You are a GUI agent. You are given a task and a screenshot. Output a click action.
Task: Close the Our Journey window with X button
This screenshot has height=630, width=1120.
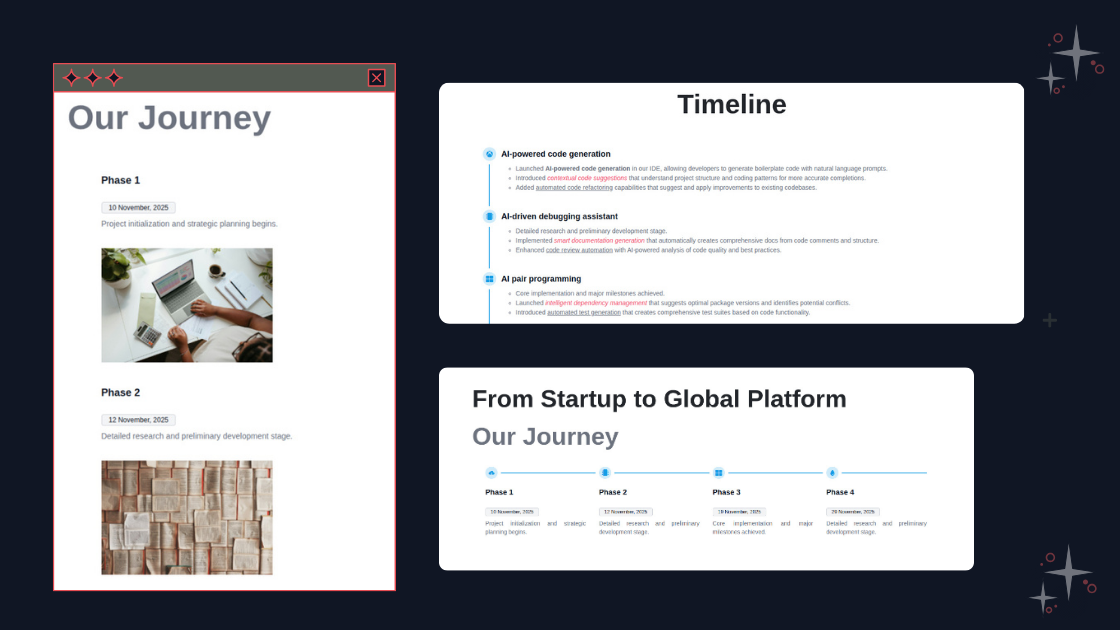(376, 78)
